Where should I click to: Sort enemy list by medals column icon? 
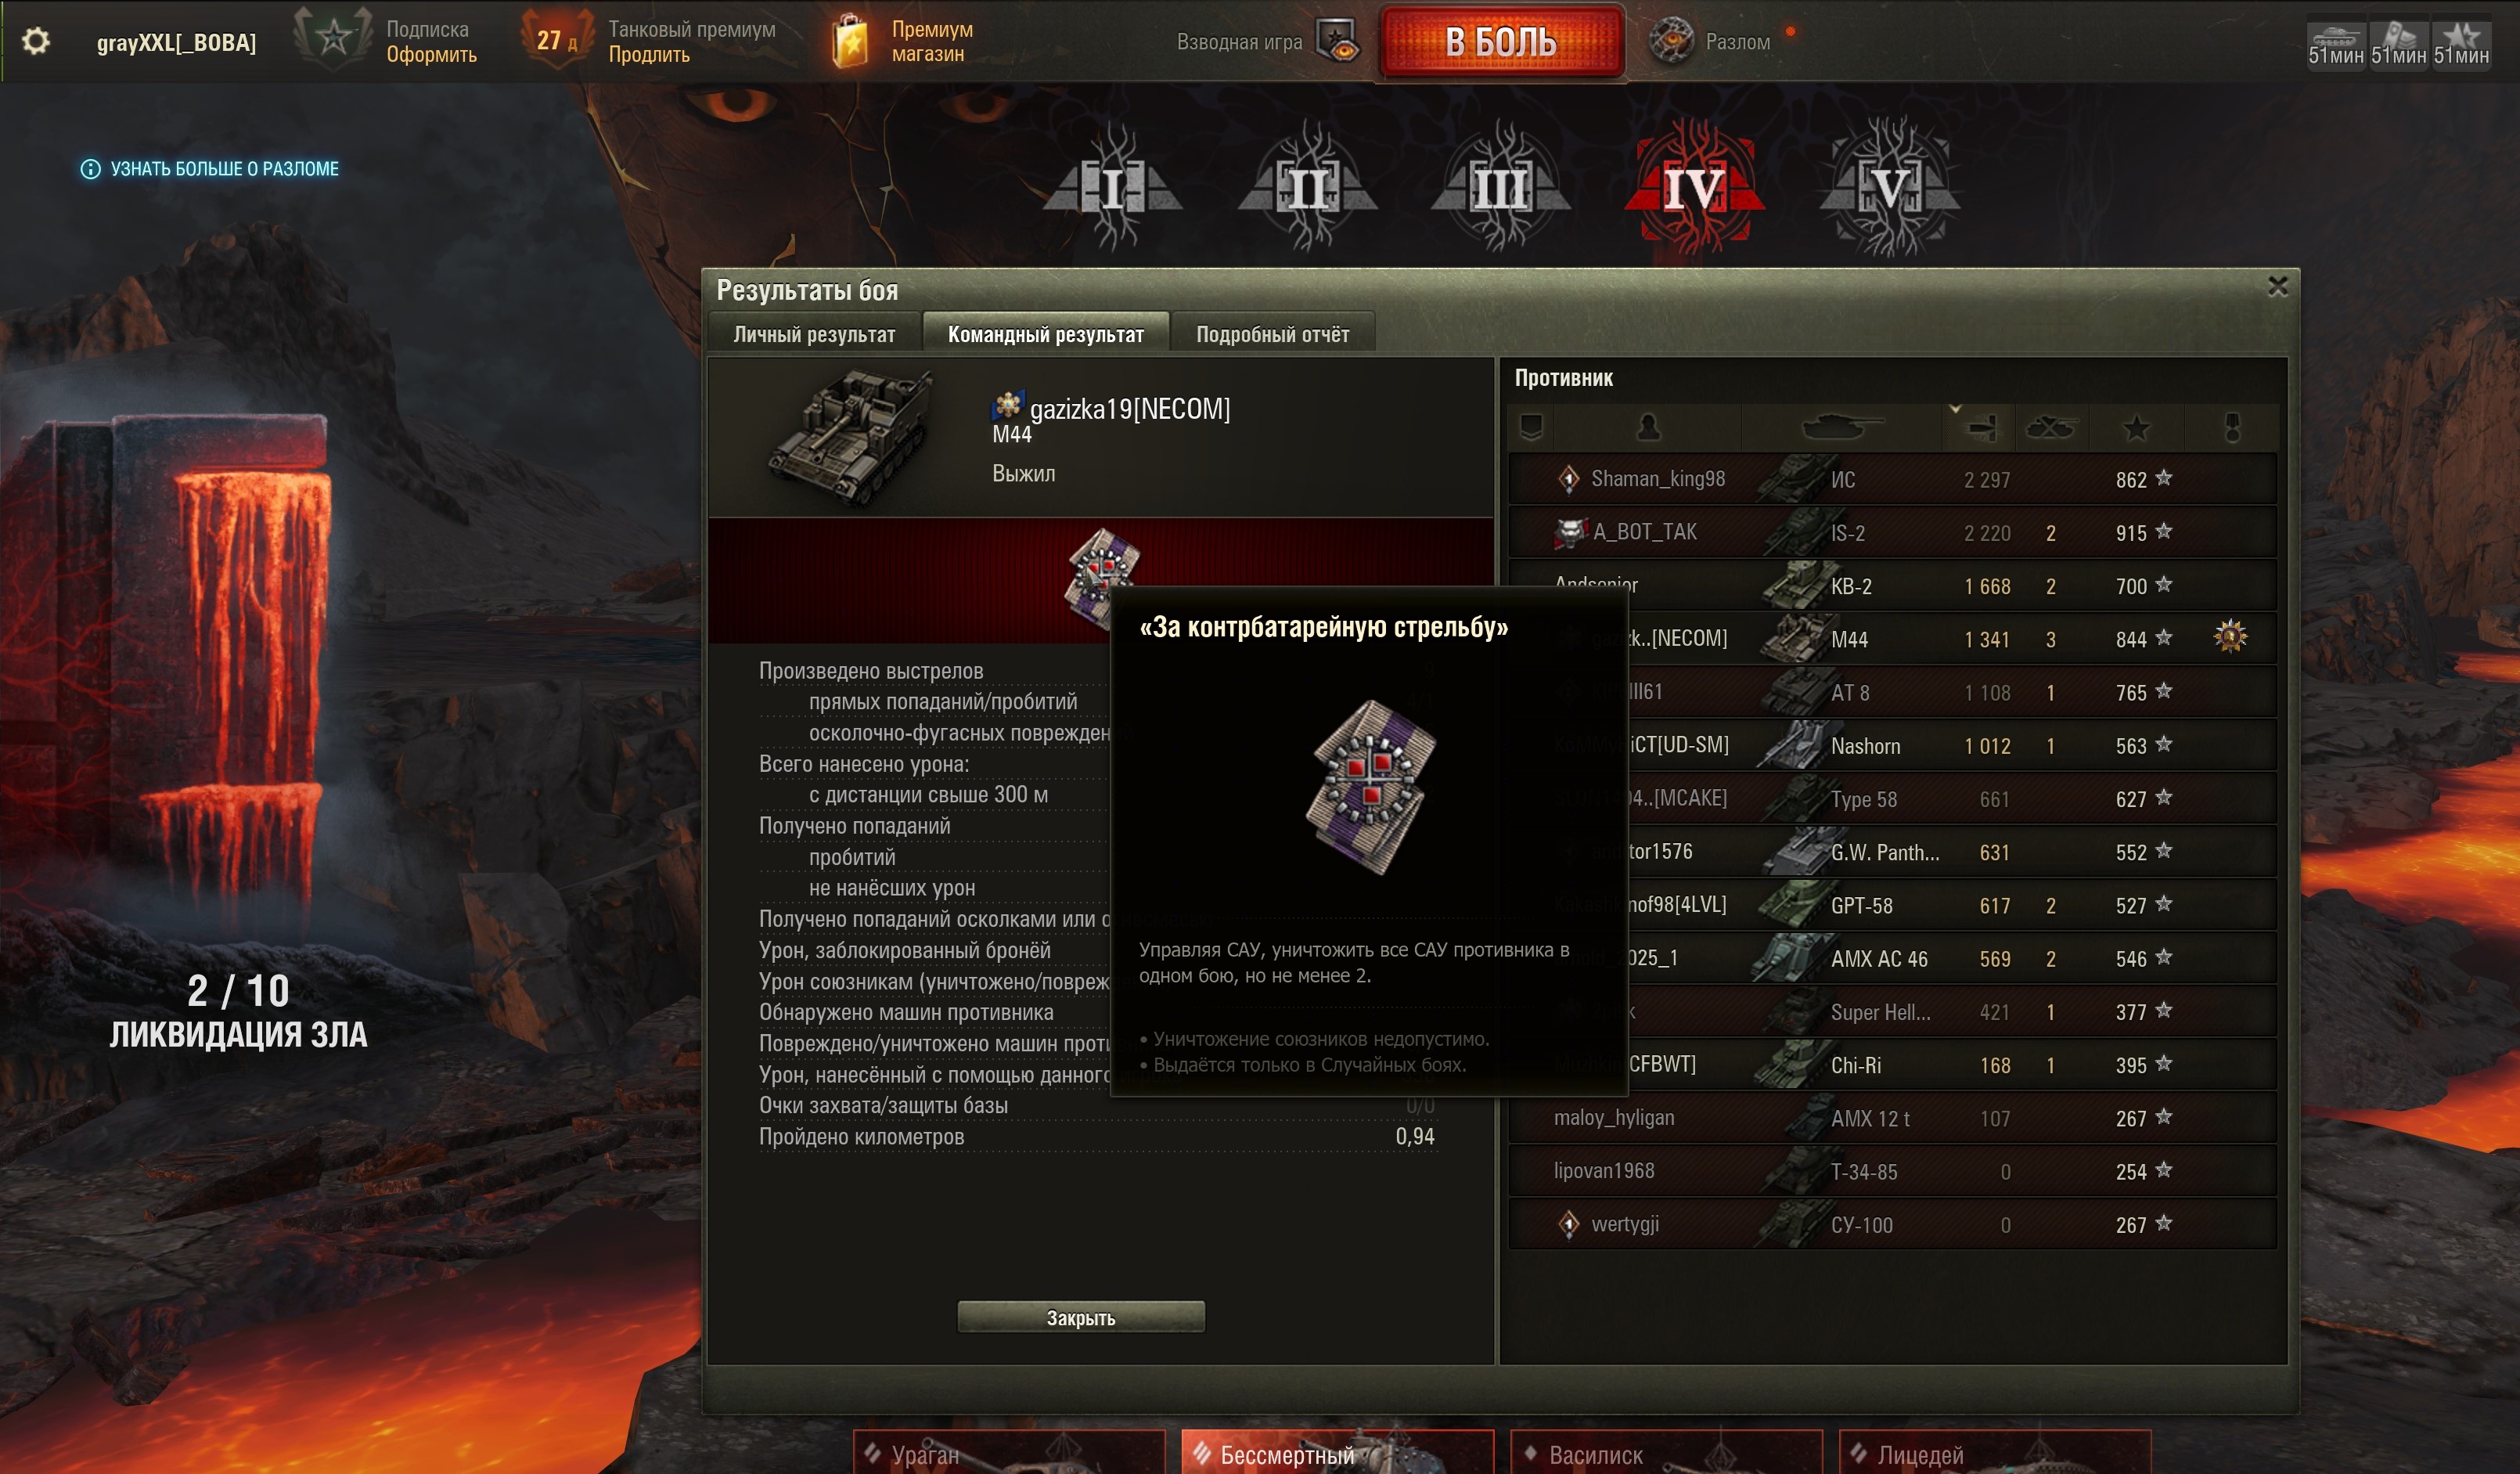[x=2232, y=428]
